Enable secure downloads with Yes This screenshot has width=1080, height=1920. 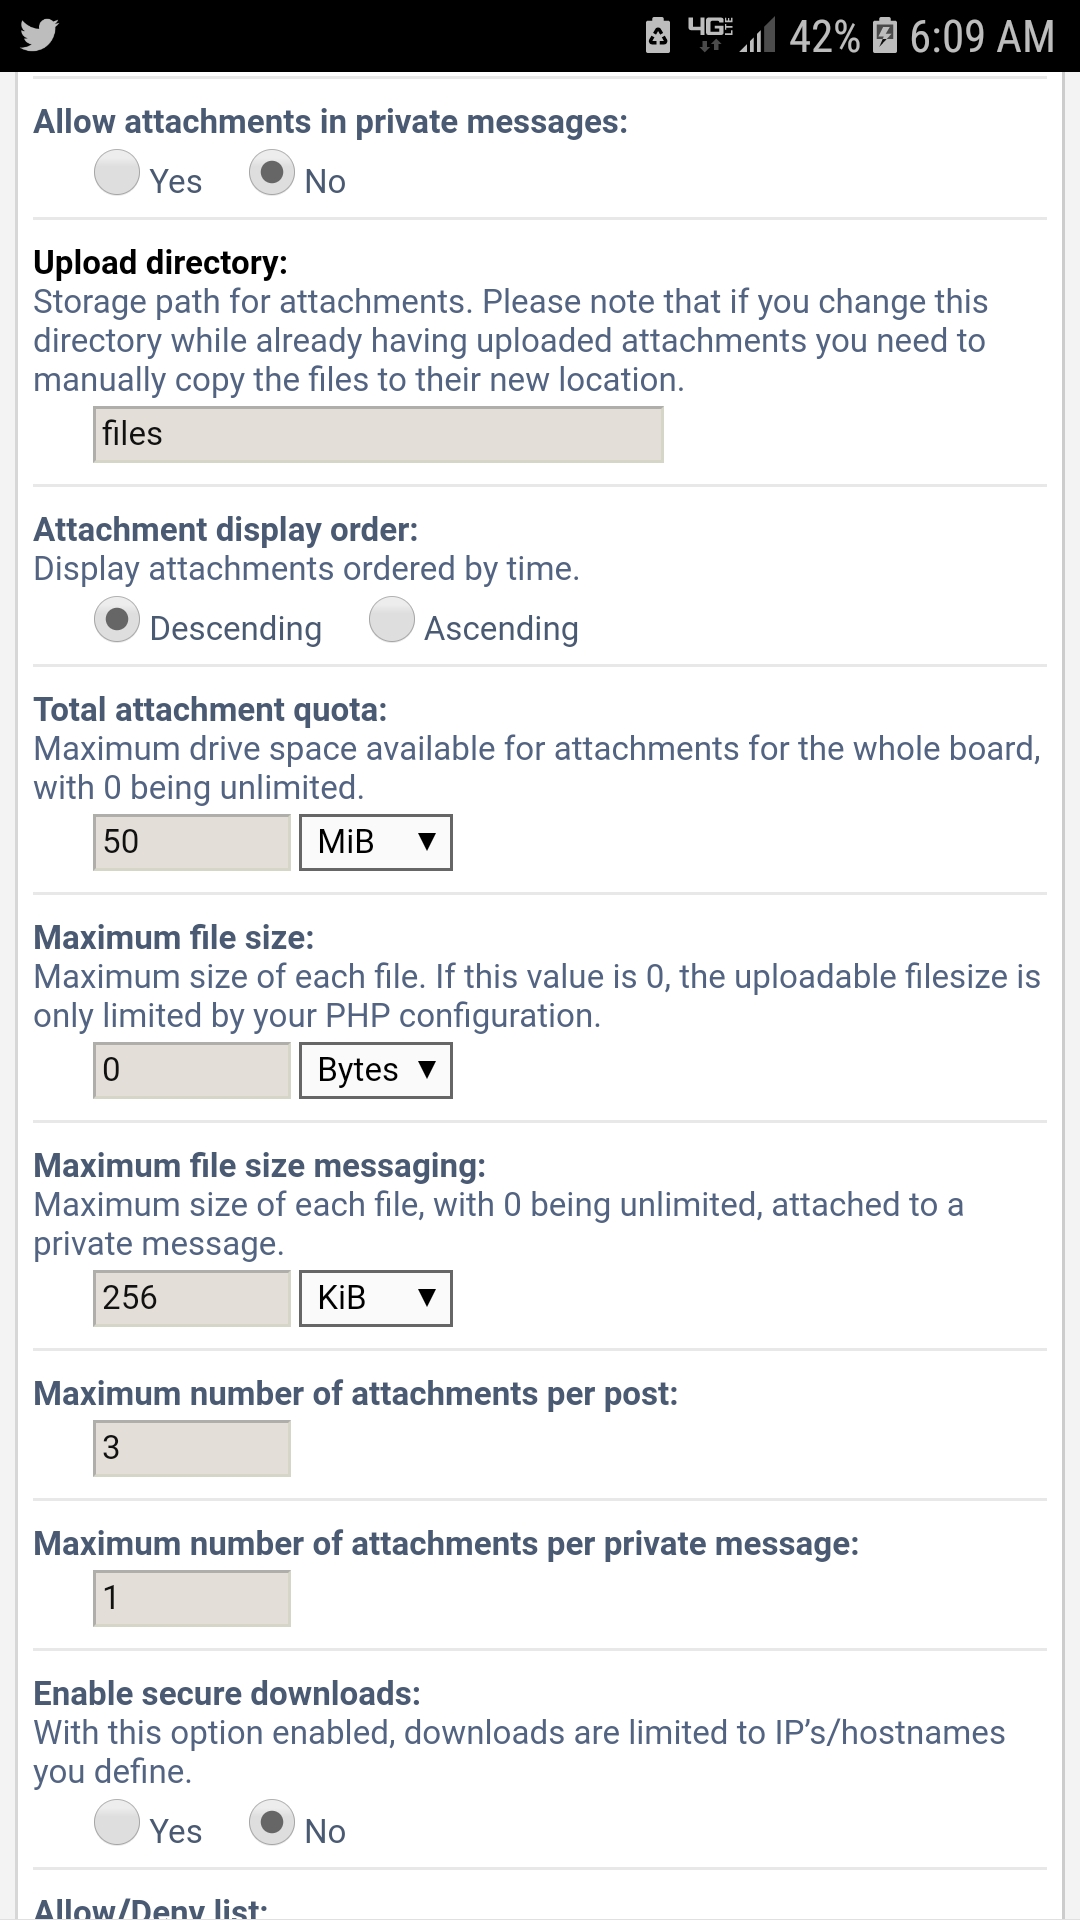click(x=117, y=1822)
